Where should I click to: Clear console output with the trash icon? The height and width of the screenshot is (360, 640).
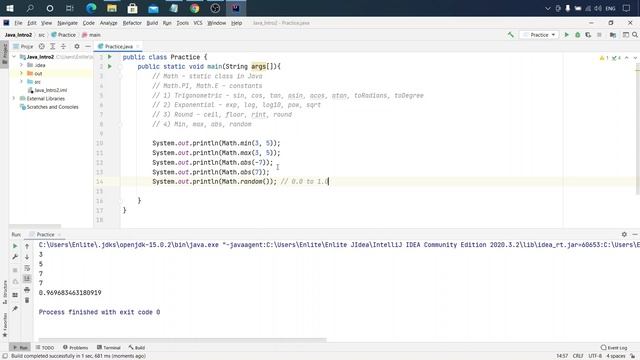[x=27, y=300]
